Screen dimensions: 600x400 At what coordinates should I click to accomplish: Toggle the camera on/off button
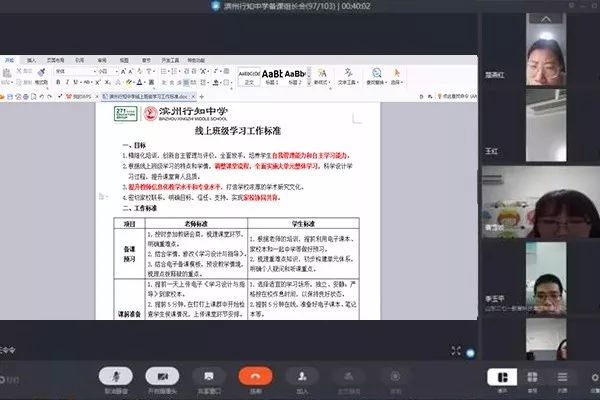tap(162, 376)
